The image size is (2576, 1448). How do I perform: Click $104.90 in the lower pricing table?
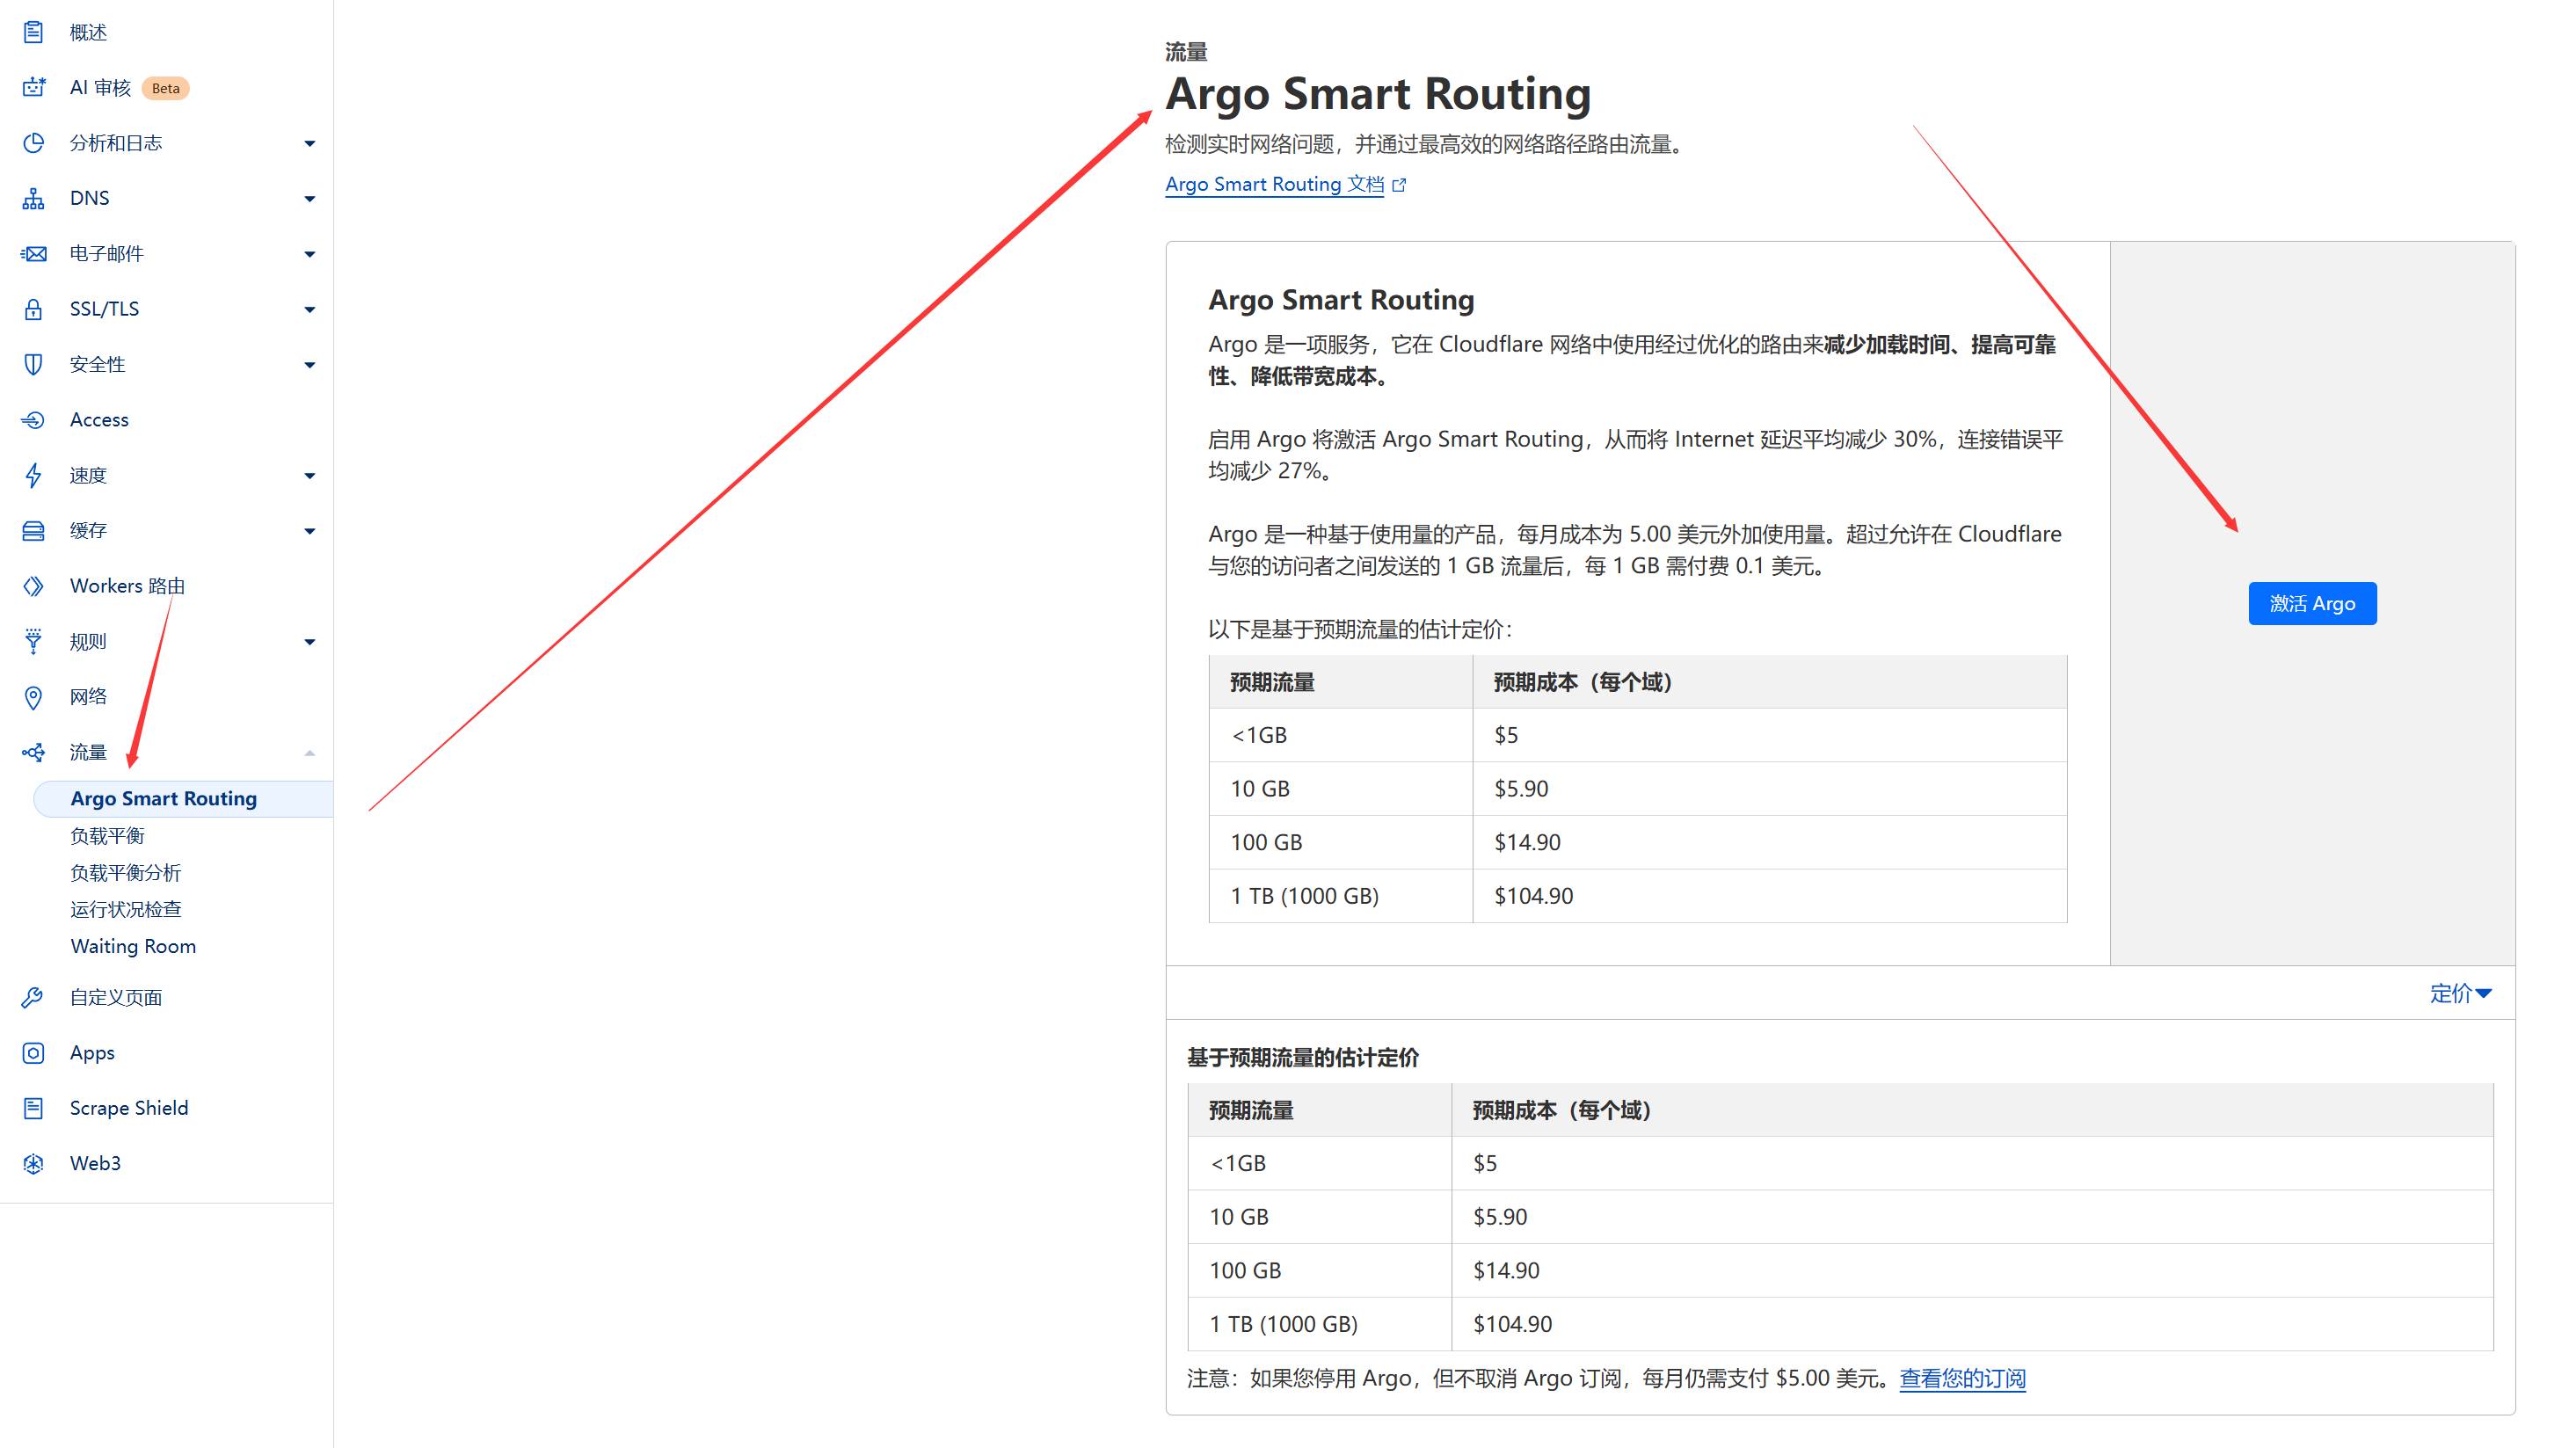coord(1512,1324)
